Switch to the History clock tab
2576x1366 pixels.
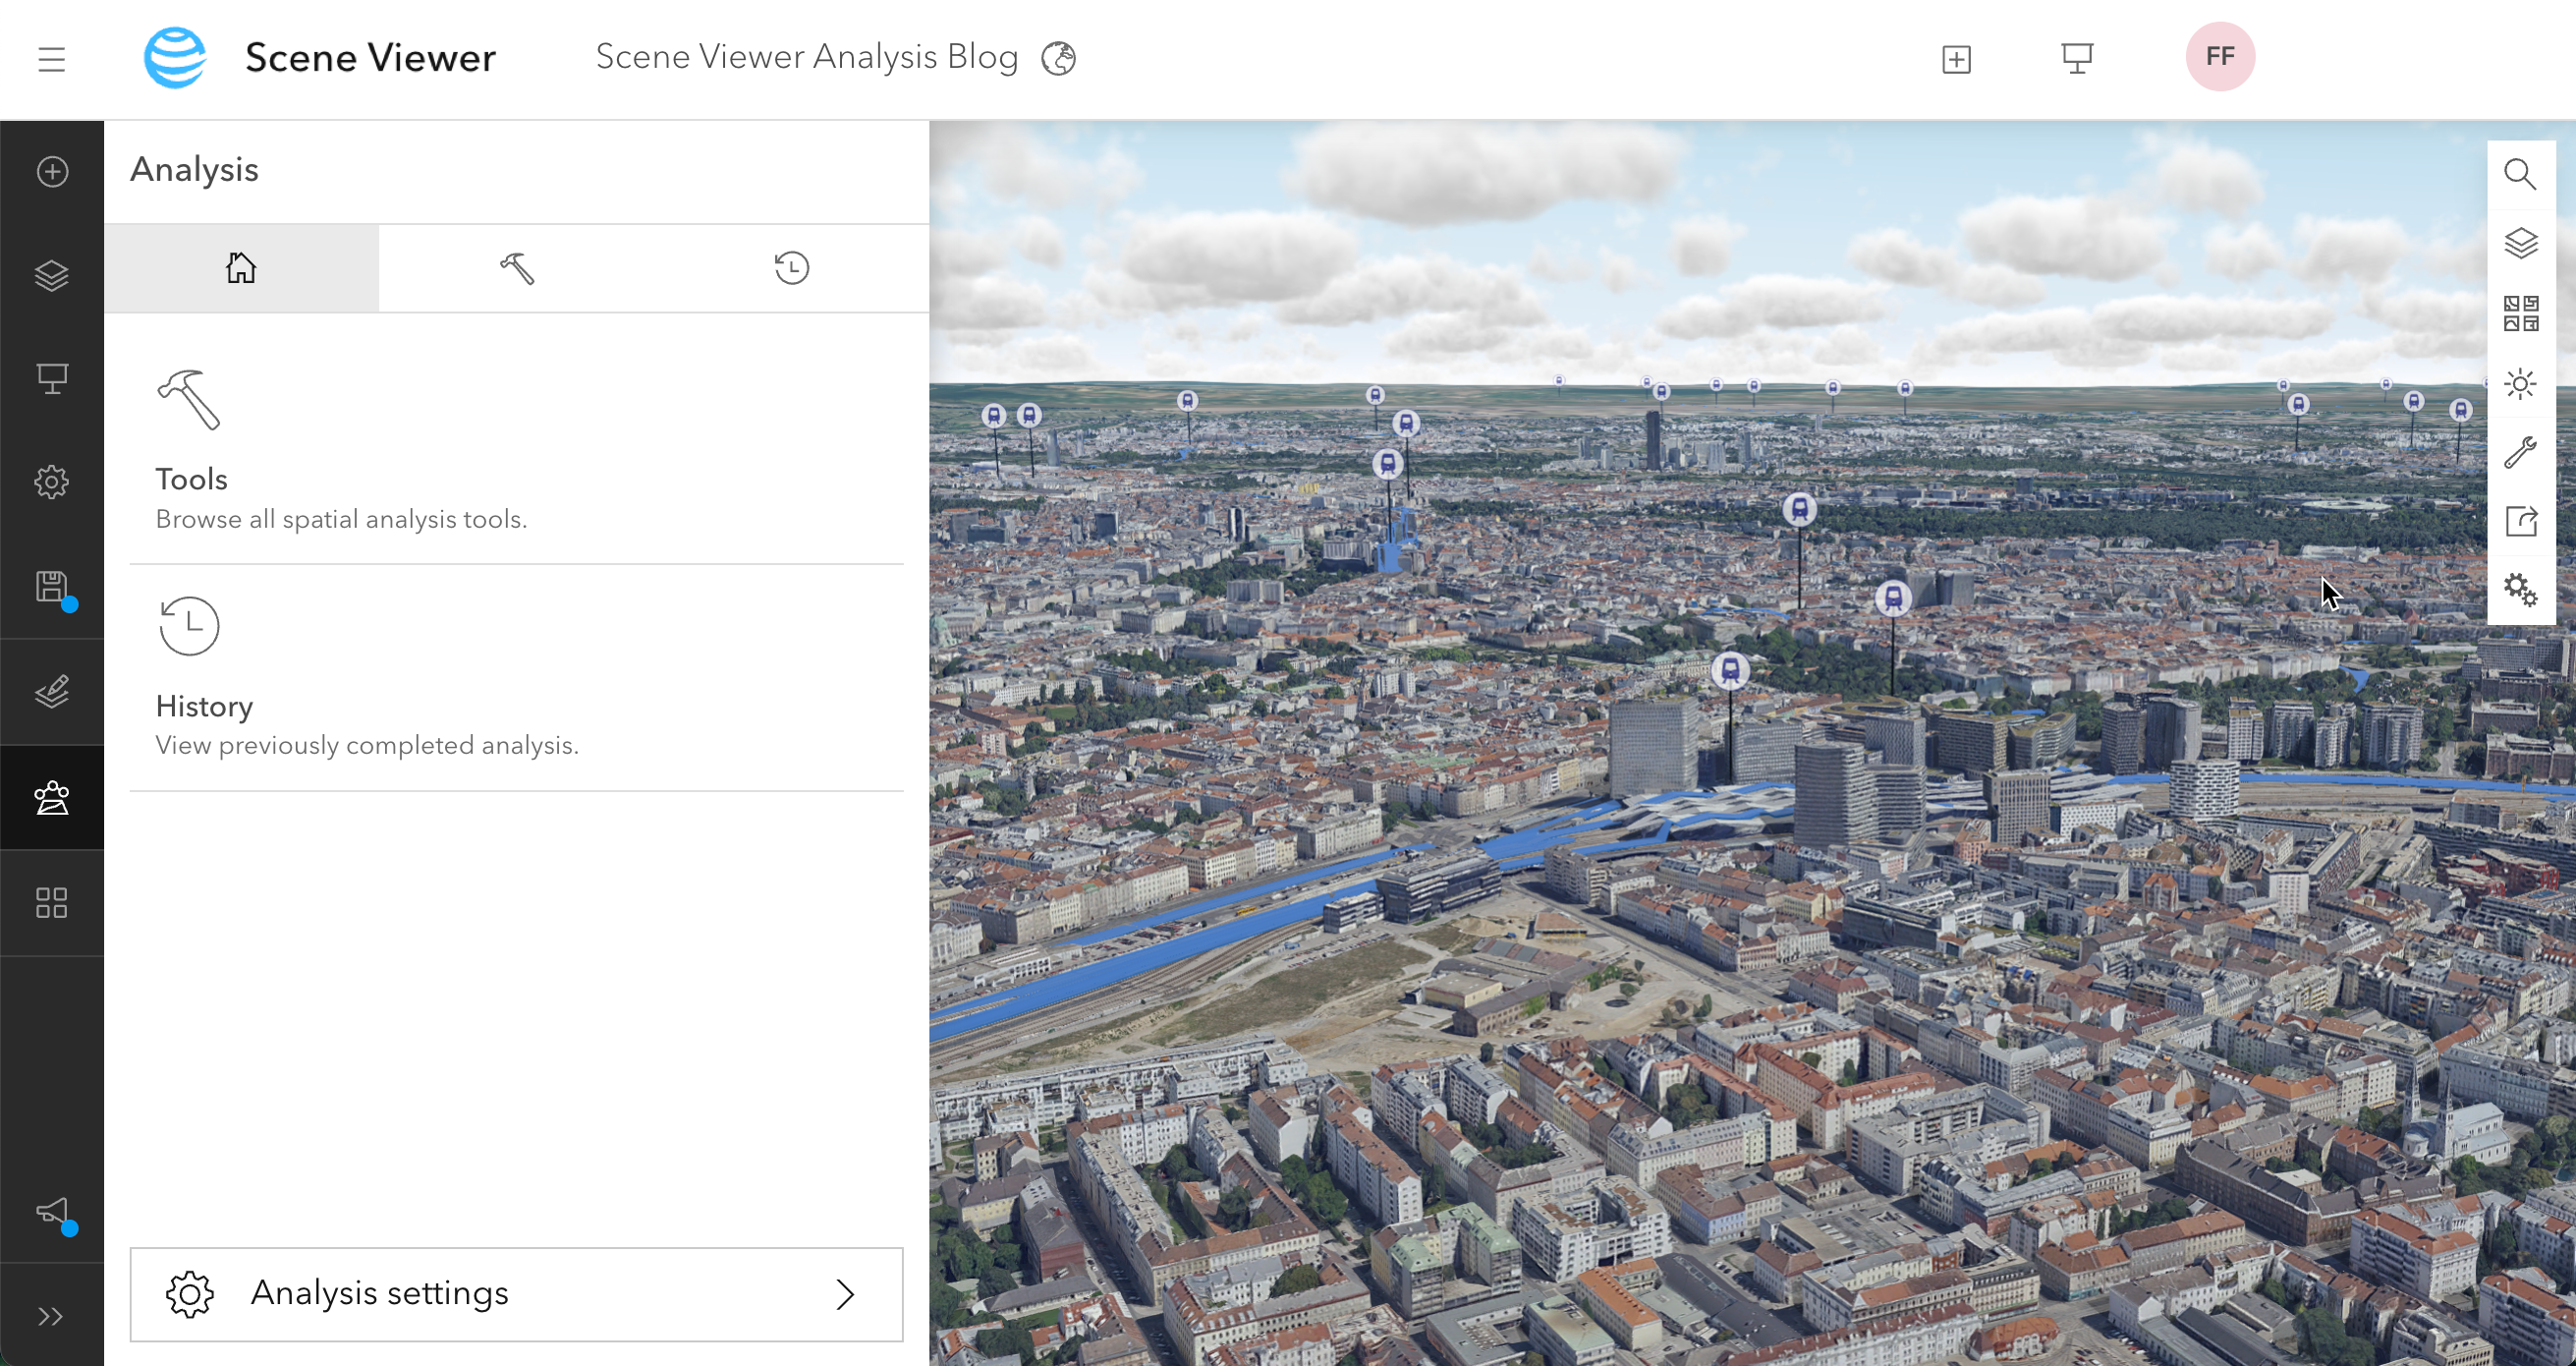click(x=791, y=267)
